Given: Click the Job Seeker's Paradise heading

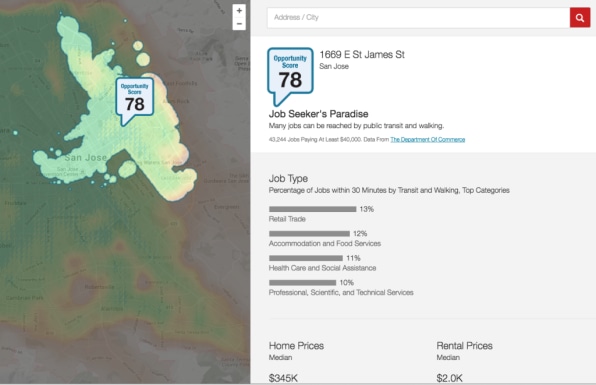Looking at the screenshot, I should [x=319, y=114].
